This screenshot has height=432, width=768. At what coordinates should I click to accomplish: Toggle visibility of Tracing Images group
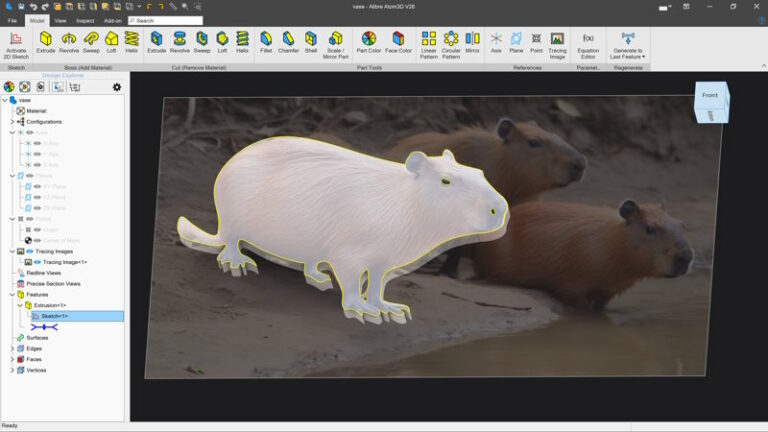[29, 251]
